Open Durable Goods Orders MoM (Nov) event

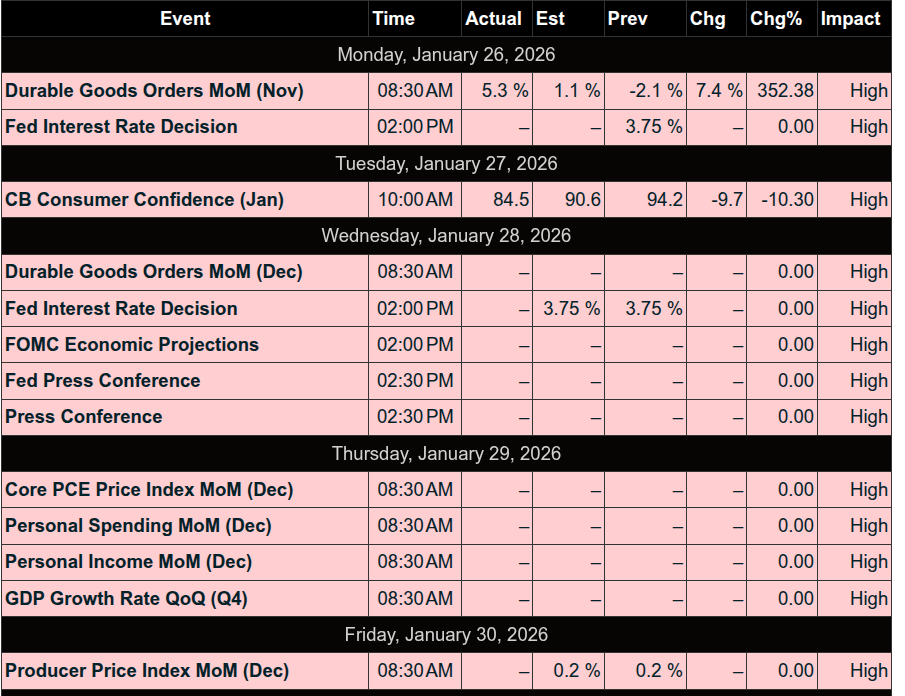tap(154, 91)
